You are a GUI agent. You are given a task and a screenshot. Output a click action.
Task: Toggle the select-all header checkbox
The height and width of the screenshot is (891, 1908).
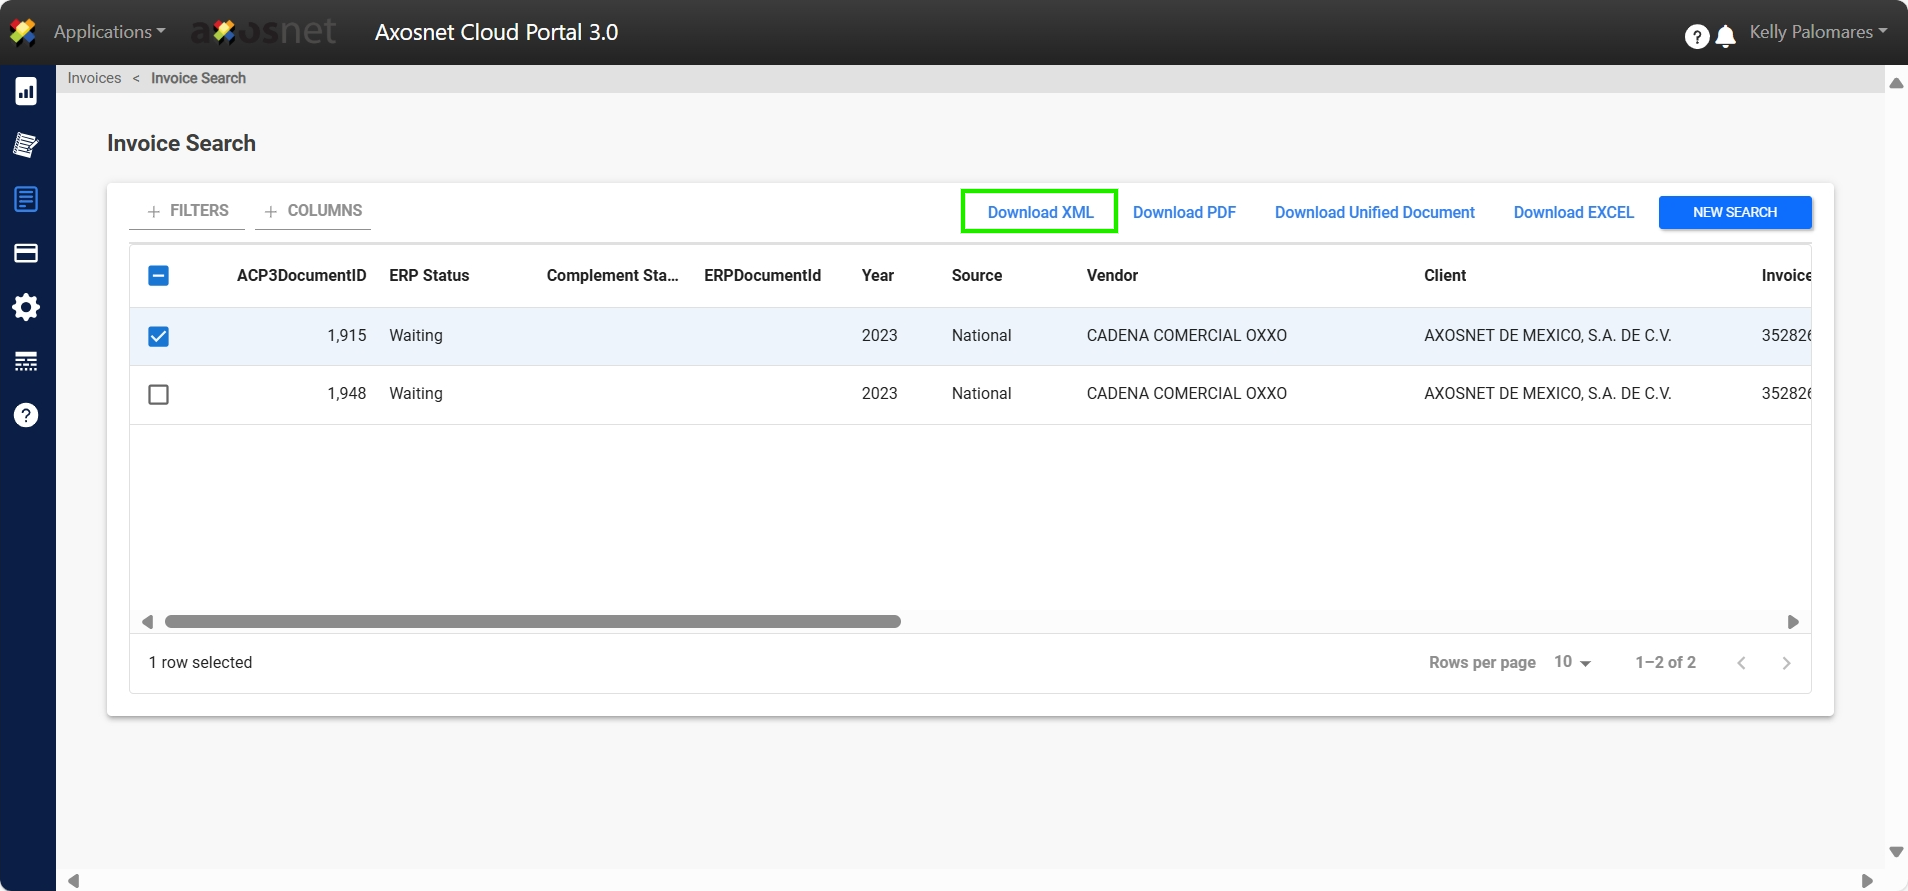pyautogui.click(x=158, y=276)
